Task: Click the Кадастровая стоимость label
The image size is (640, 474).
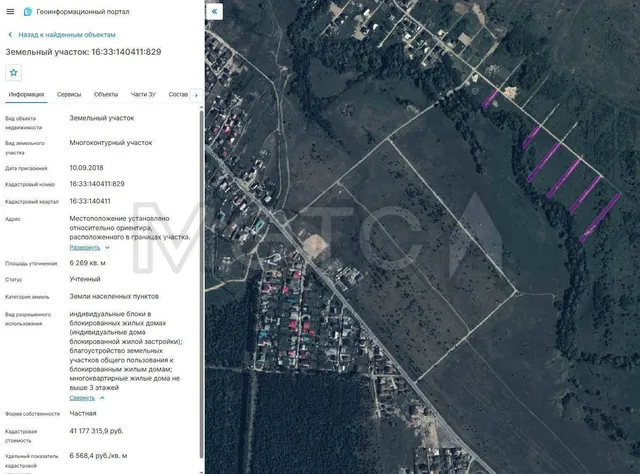Action: point(21,436)
